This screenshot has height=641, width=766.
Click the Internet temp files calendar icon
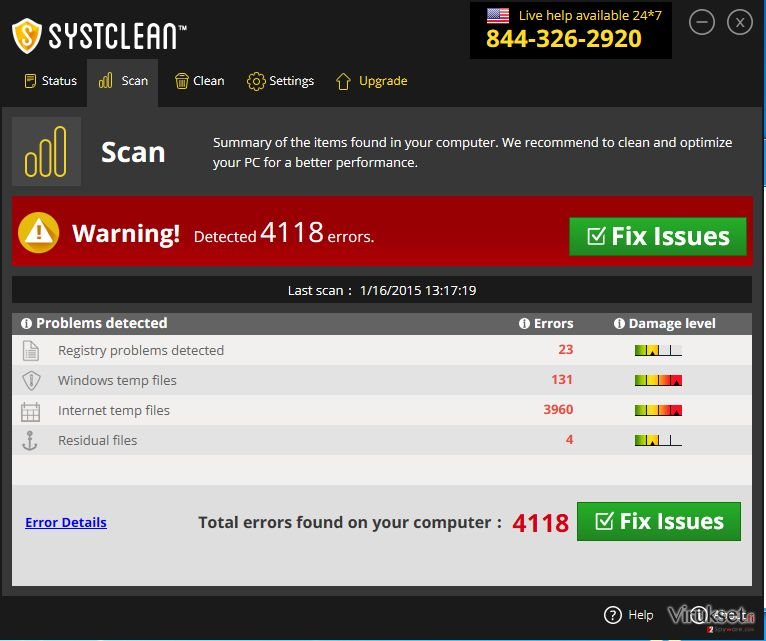(30, 411)
